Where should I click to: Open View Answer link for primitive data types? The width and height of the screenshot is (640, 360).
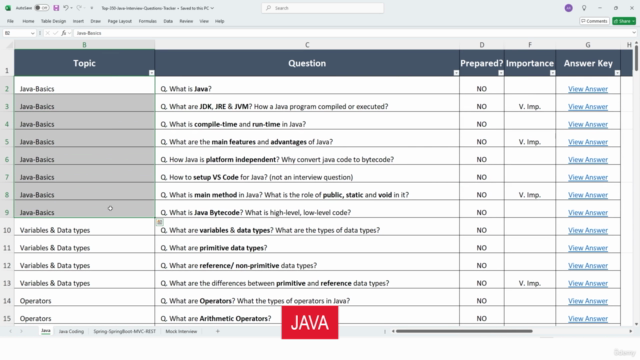(x=588, y=248)
